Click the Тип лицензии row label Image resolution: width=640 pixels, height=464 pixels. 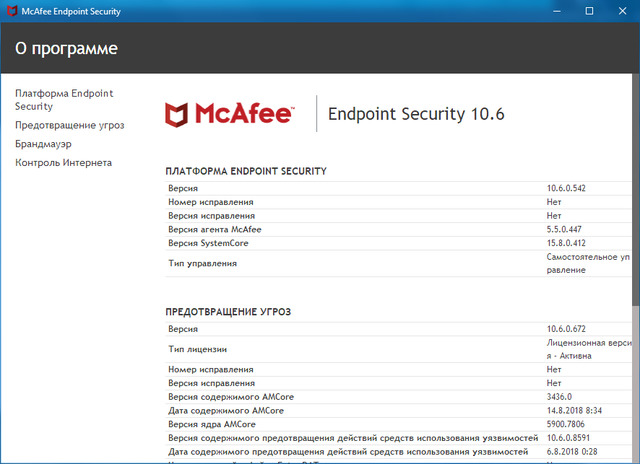(198, 349)
